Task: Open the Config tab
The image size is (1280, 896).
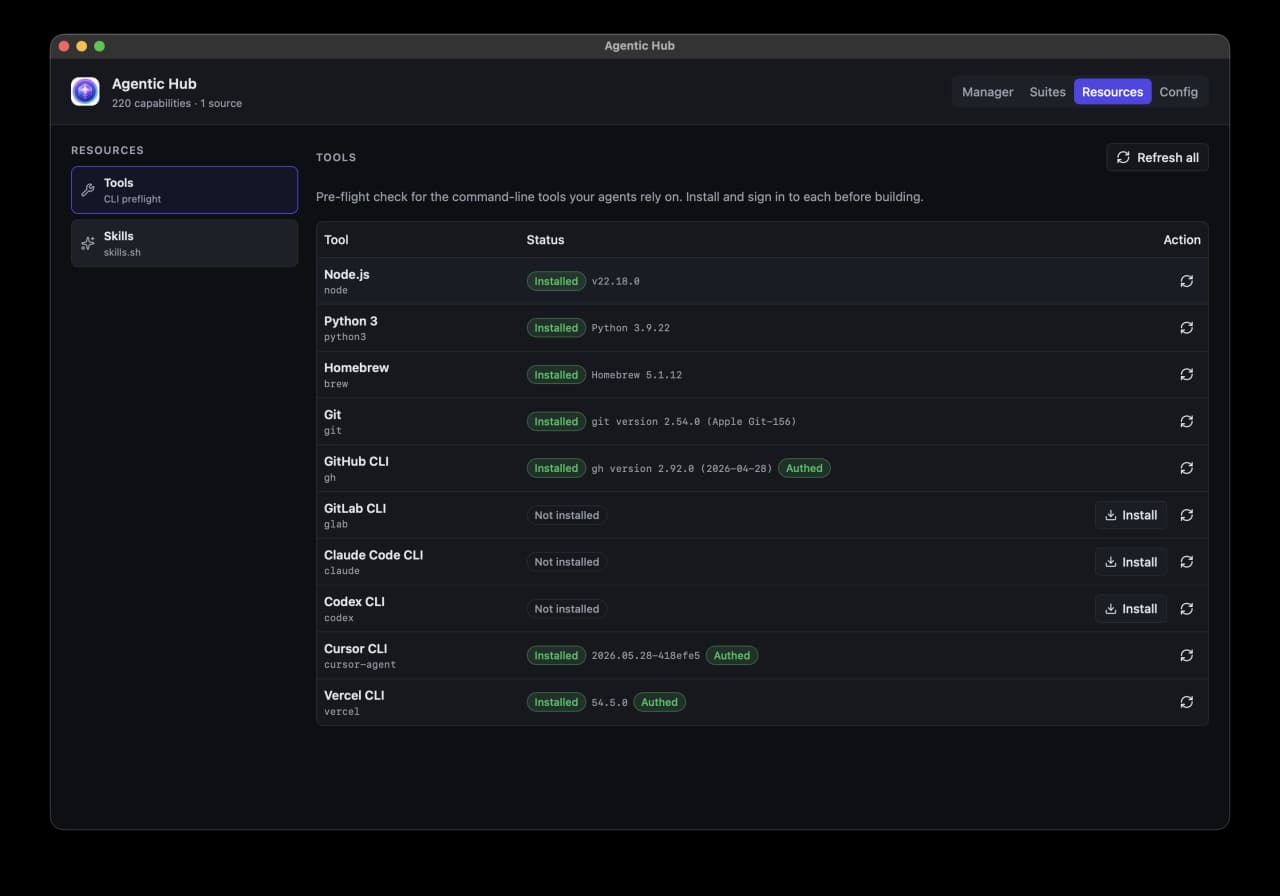Action: point(1179,92)
